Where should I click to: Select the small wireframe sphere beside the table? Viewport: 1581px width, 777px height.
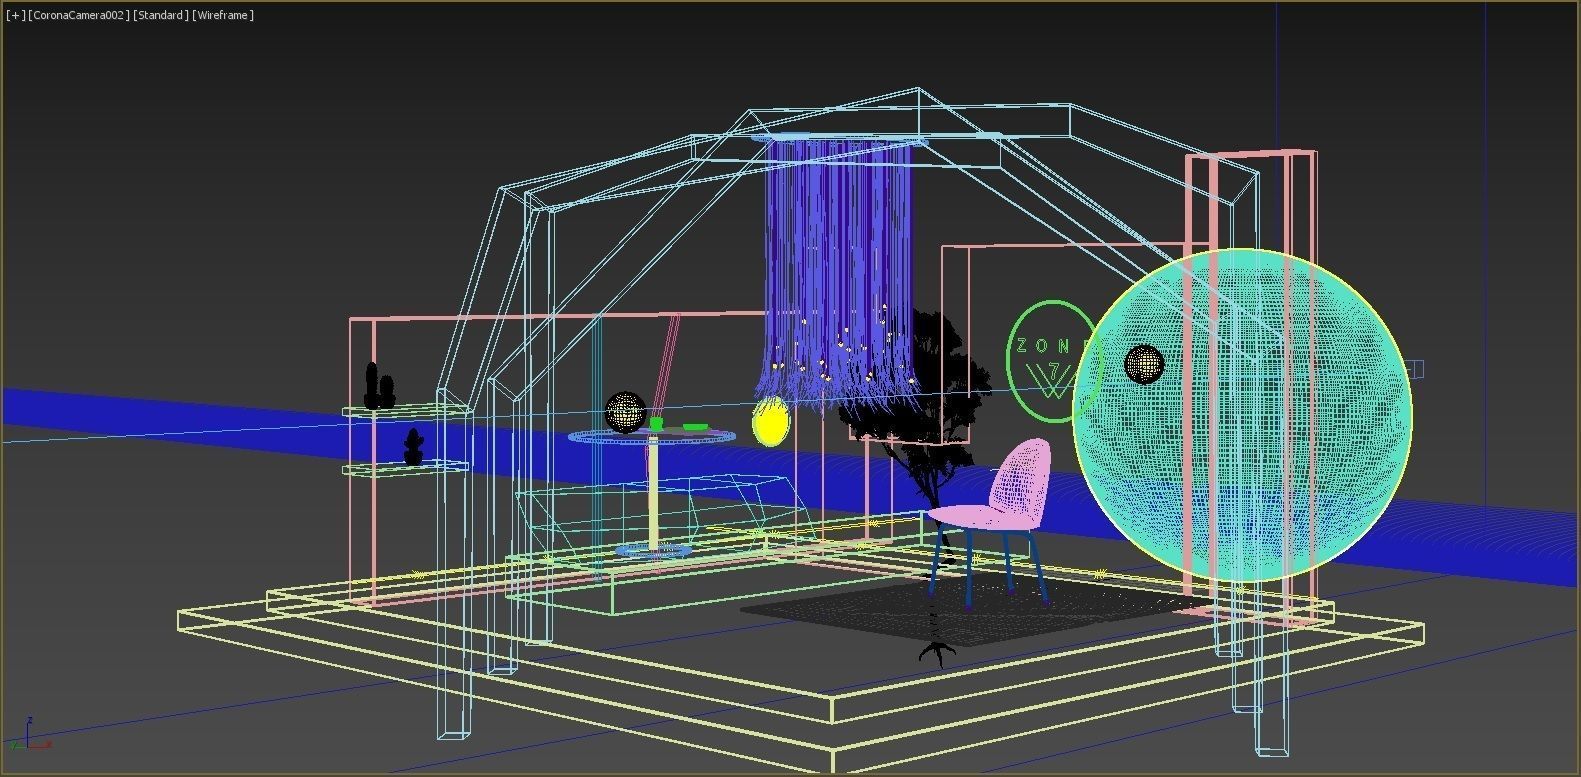coord(625,412)
